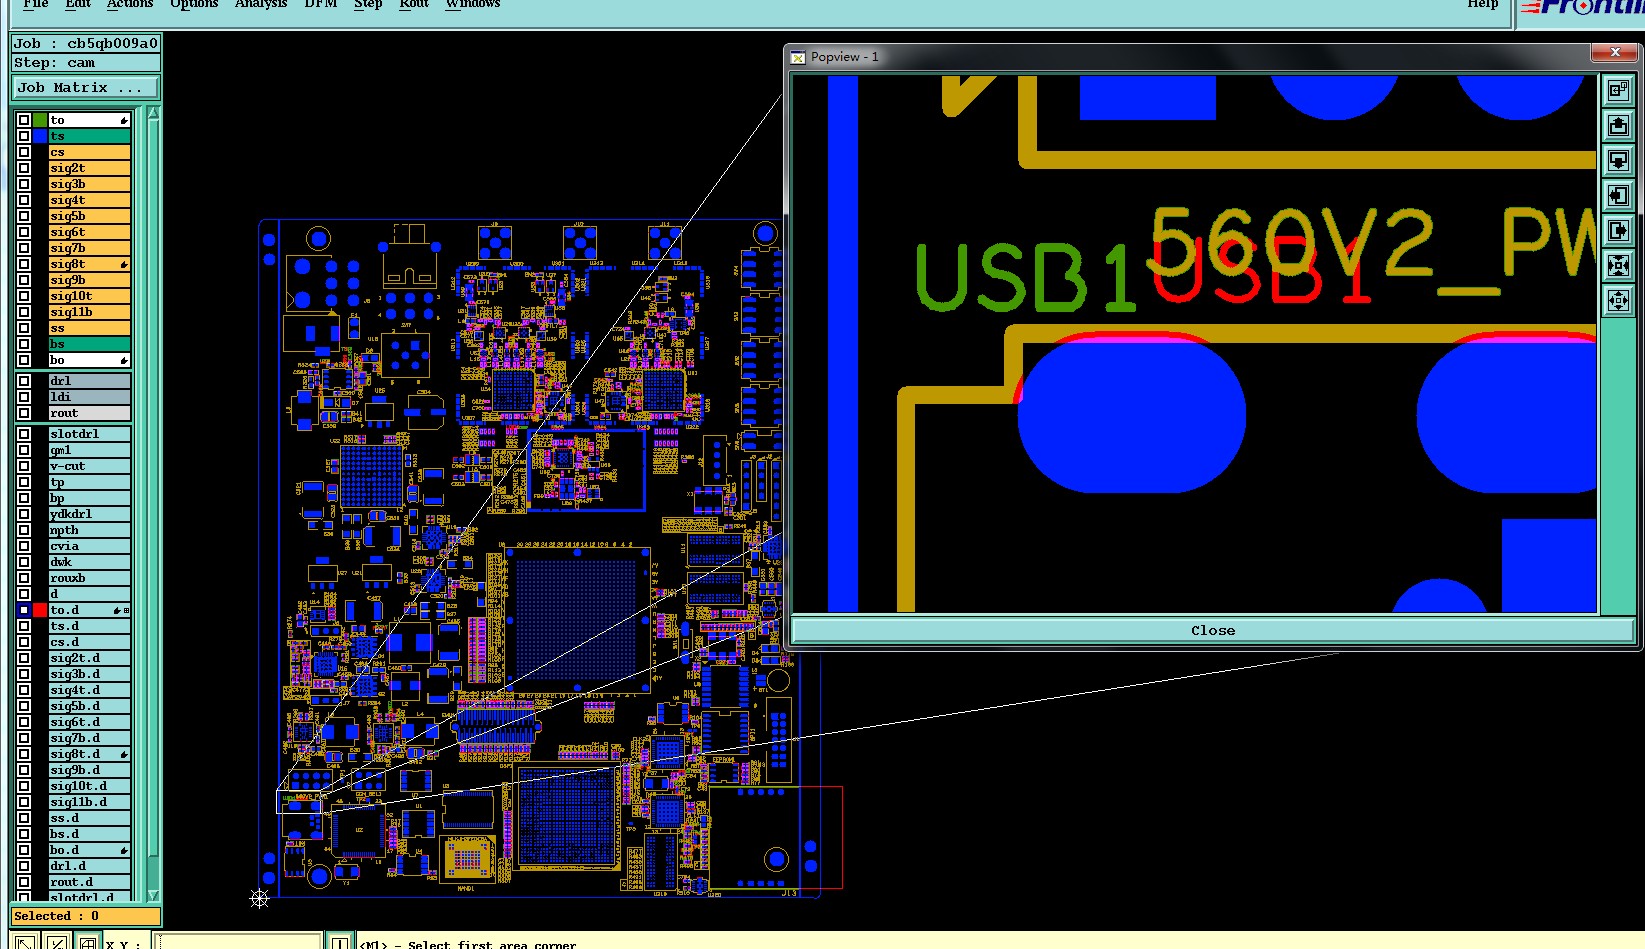1645x949 pixels.
Task: Select the sig4t layer row
Action: pos(90,200)
